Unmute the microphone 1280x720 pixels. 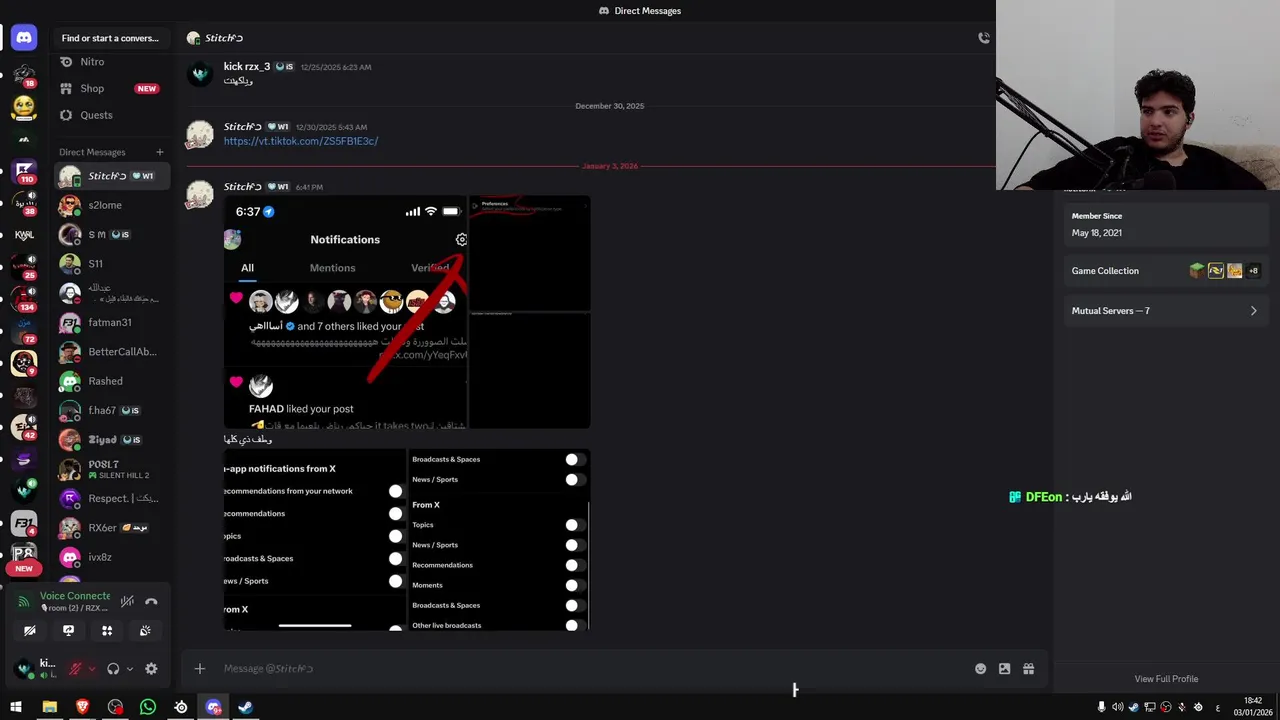click(75, 669)
